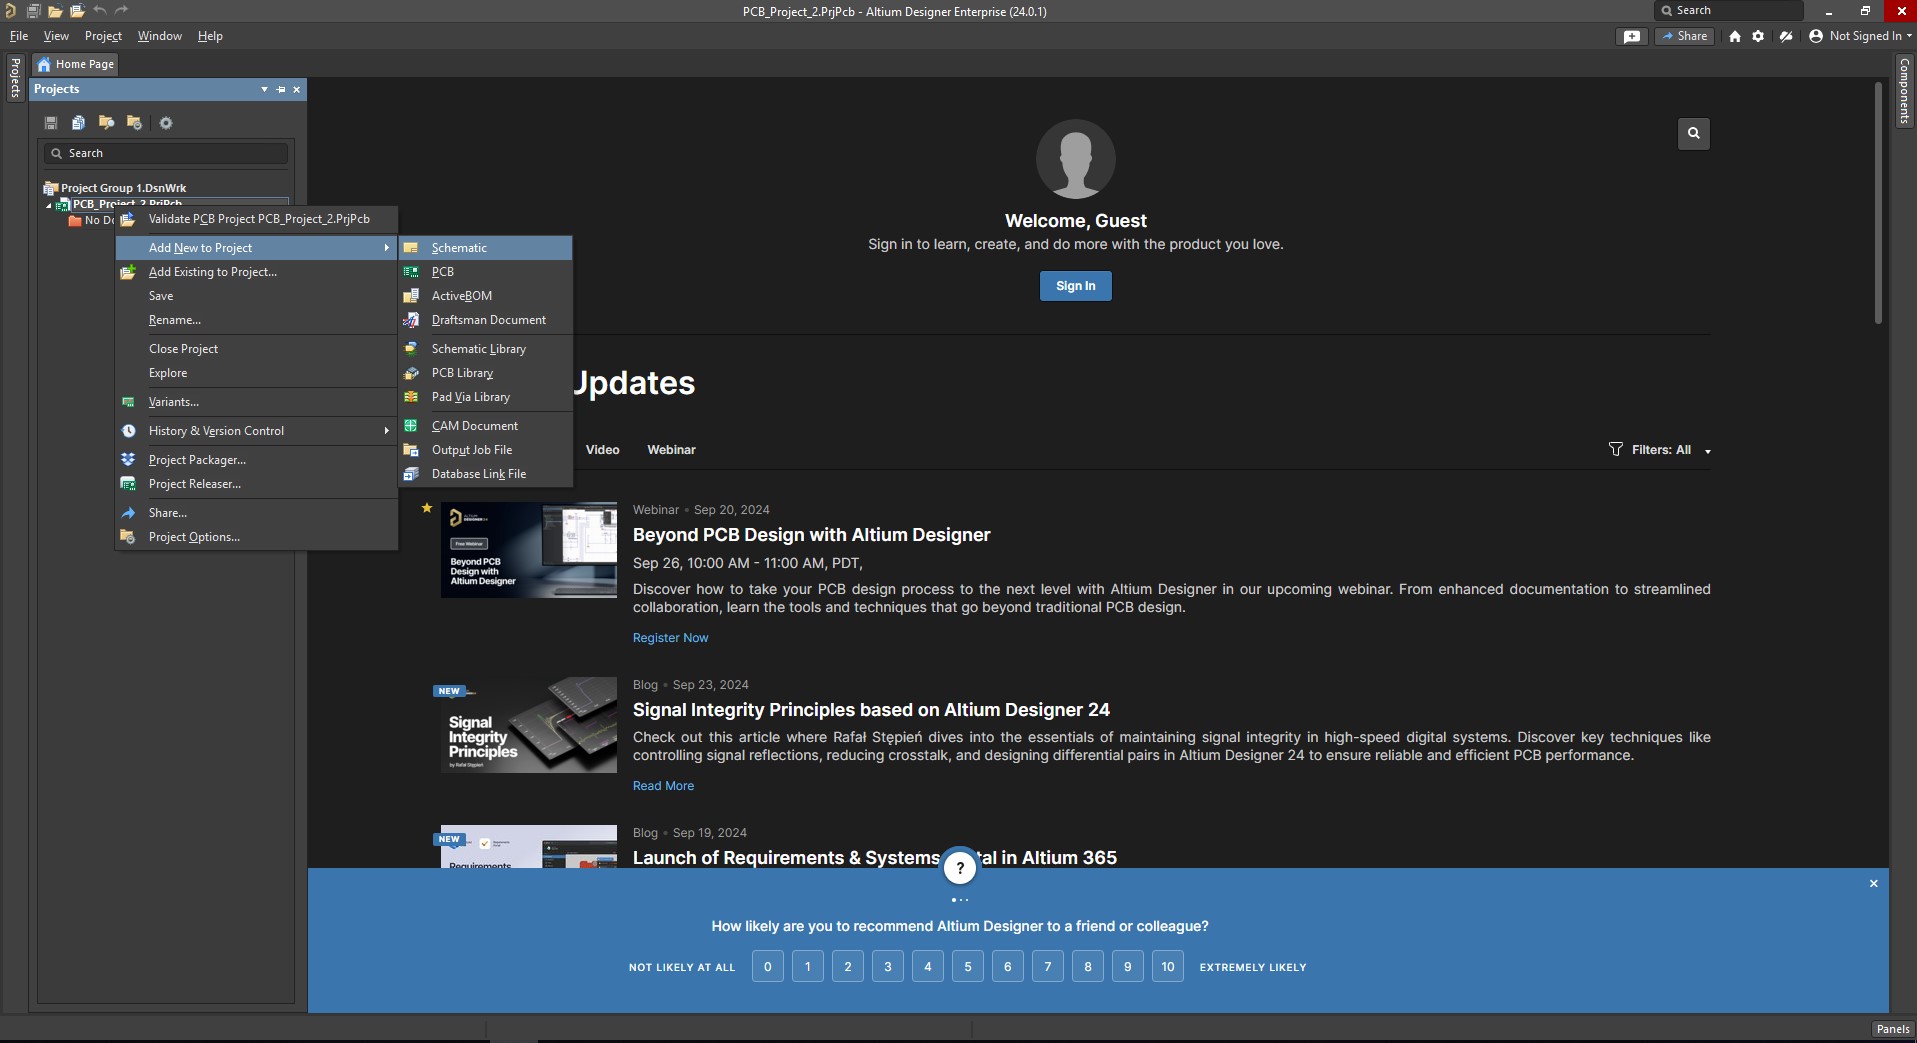The height and width of the screenshot is (1043, 1917).
Task: Click the Redo arrow in the title bar
Action: pyautogui.click(x=122, y=11)
